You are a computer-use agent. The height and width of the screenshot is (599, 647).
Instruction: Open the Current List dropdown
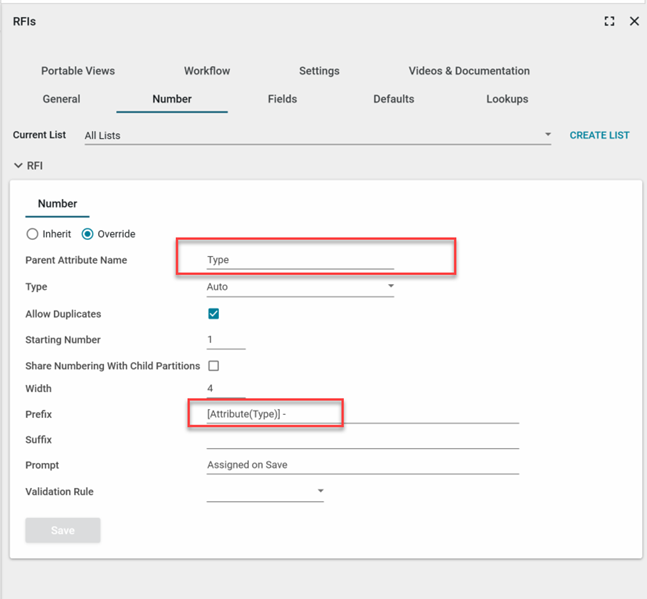click(x=547, y=135)
